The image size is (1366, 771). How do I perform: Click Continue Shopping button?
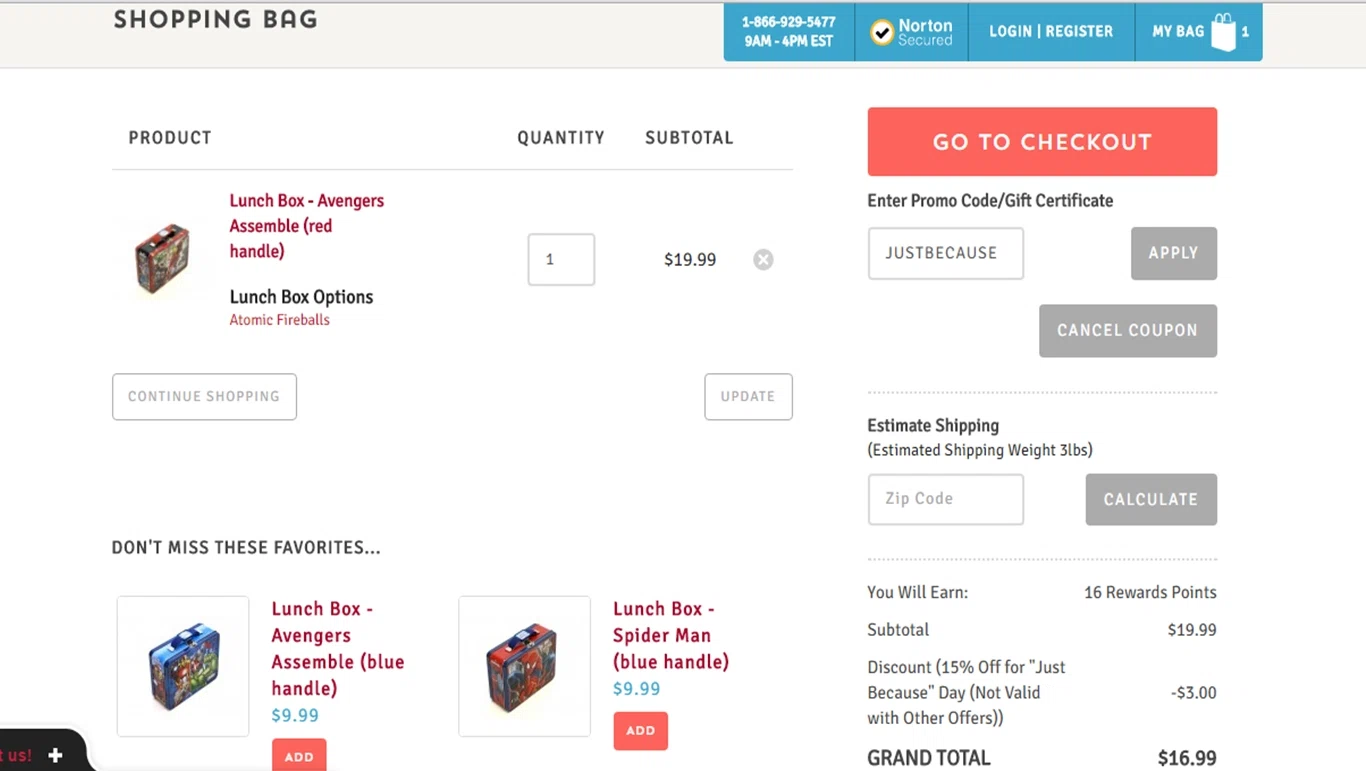204,396
